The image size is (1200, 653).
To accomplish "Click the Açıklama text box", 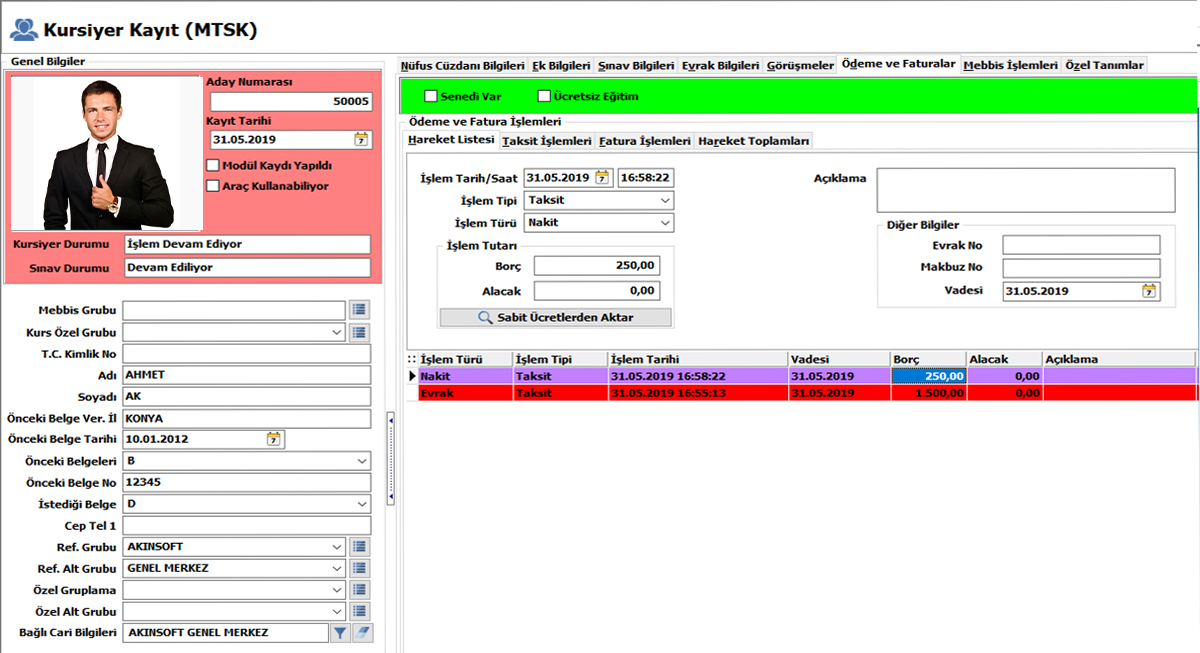I will point(1025,190).
